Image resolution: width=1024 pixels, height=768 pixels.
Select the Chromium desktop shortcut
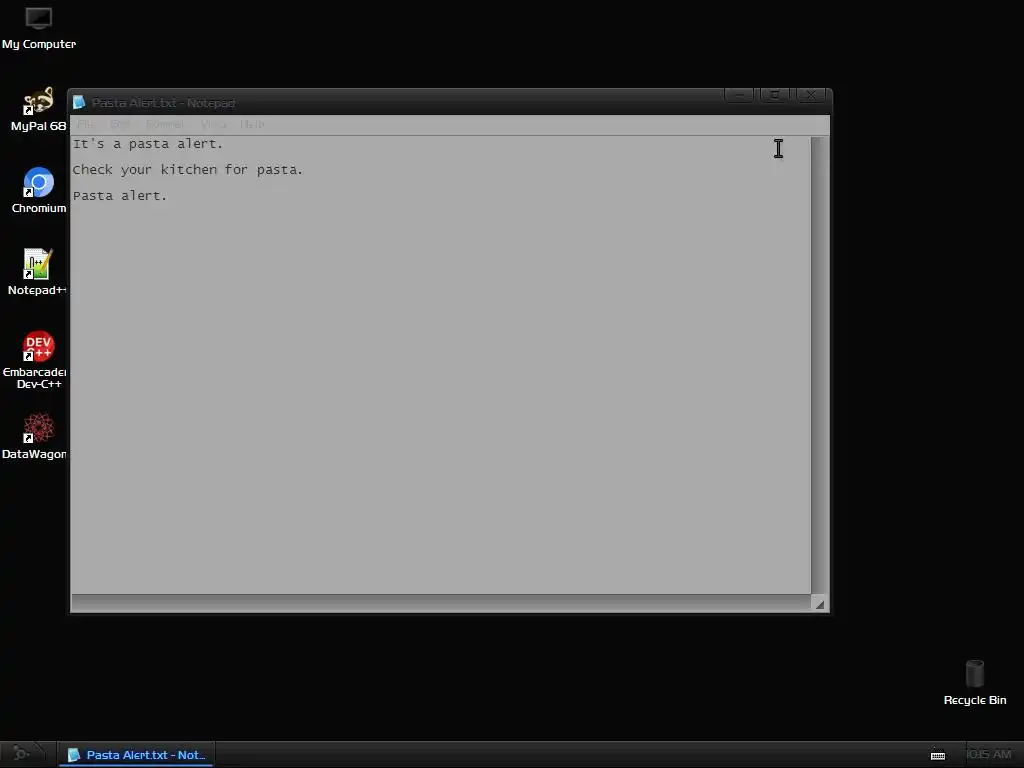coord(39,191)
